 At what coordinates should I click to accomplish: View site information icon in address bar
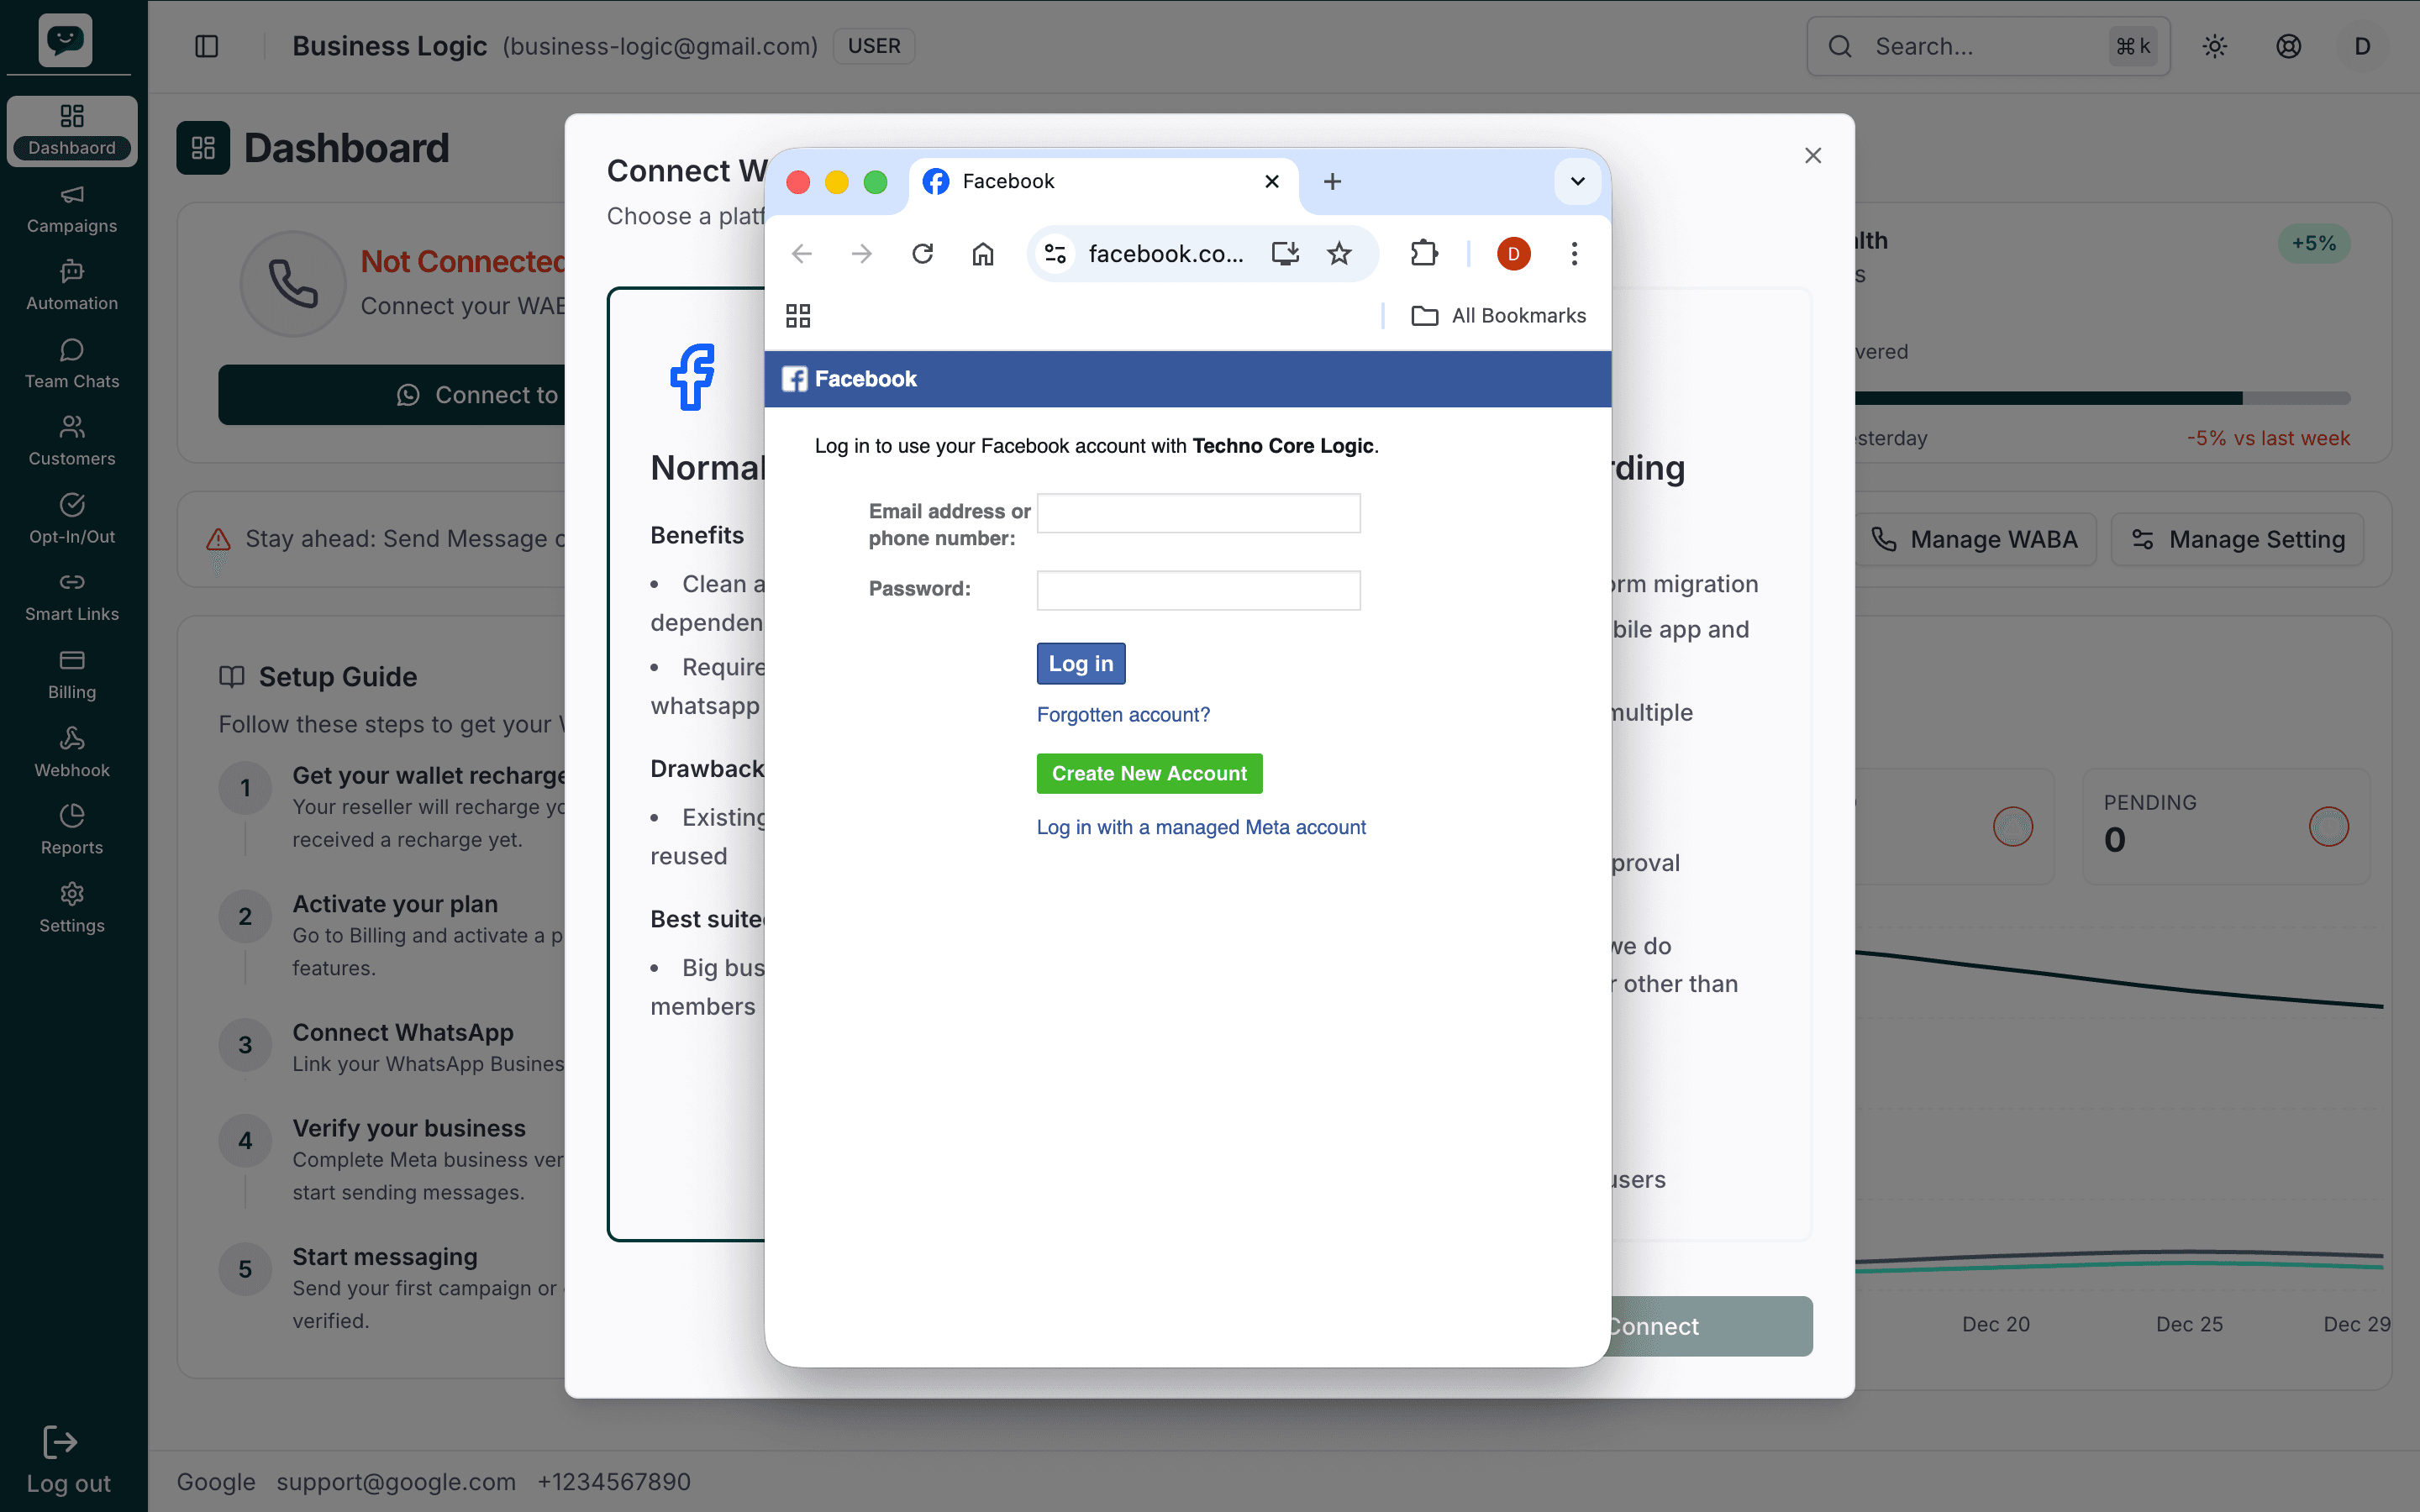[1055, 254]
